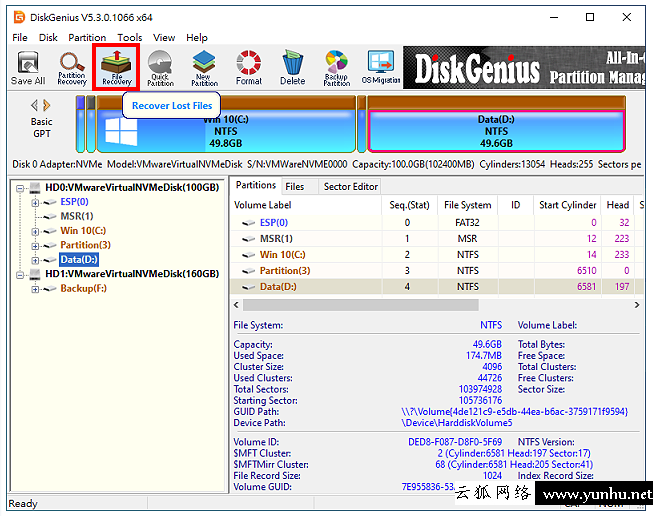Click the partition table horizontal scrollbar thumb
656x516 pixels.
click(361, 305)
